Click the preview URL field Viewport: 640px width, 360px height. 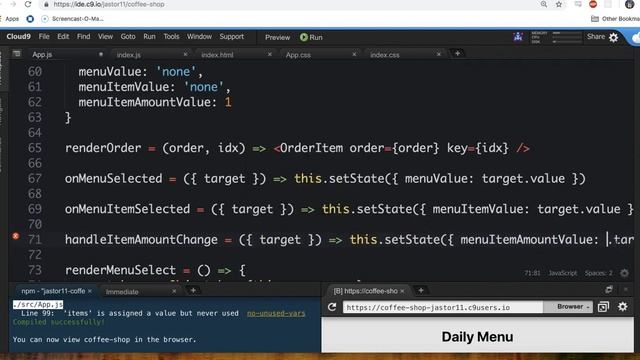[443, 307]
